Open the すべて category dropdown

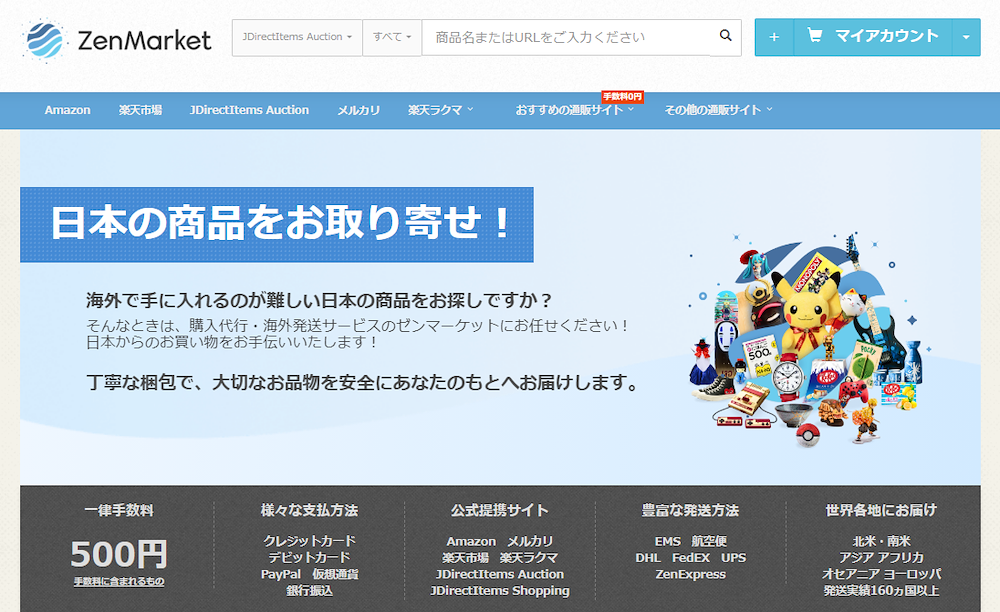[x=392, y=37]
